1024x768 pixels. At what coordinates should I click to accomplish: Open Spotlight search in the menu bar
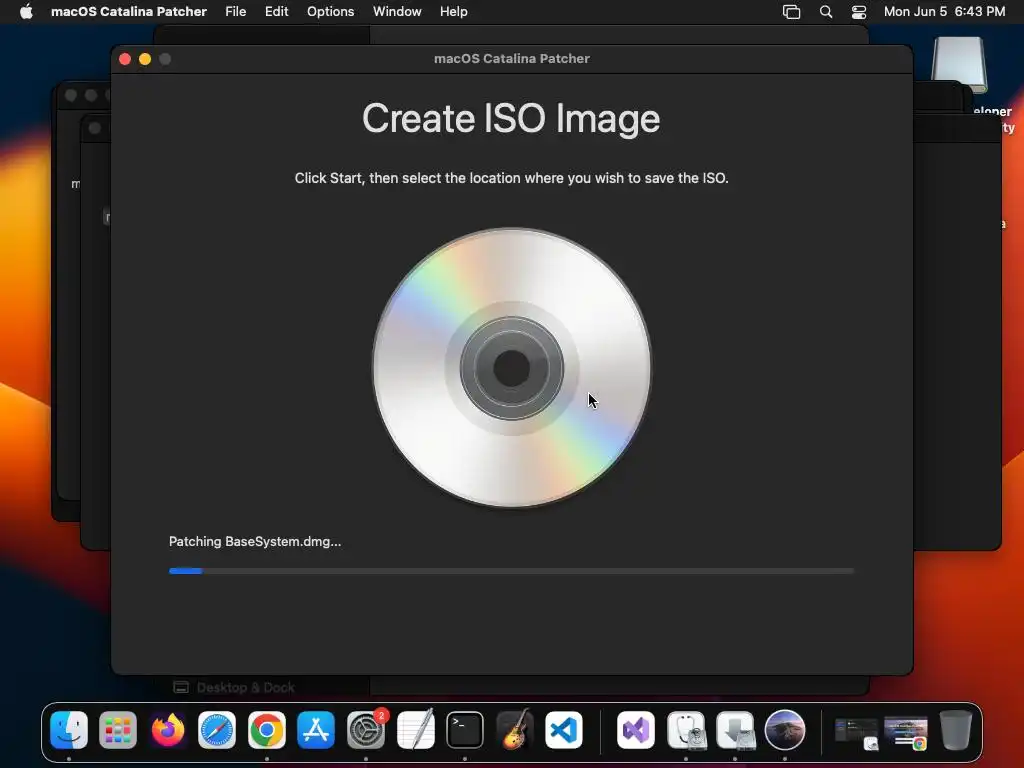pos(826,12)
